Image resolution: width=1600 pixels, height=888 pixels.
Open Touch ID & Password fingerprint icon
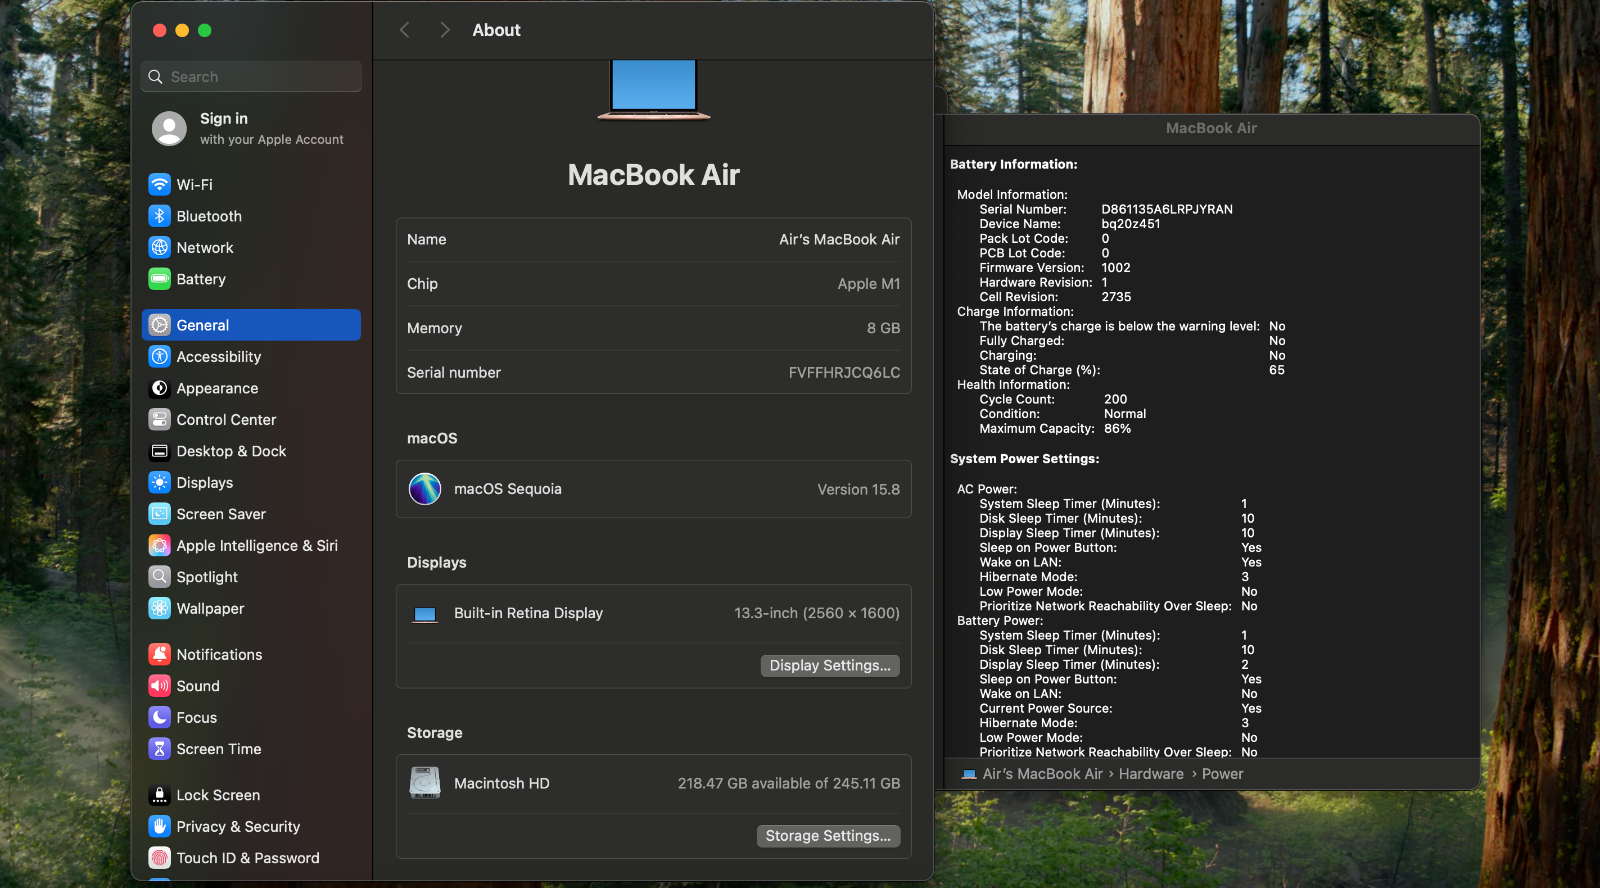tap(160, 858)
